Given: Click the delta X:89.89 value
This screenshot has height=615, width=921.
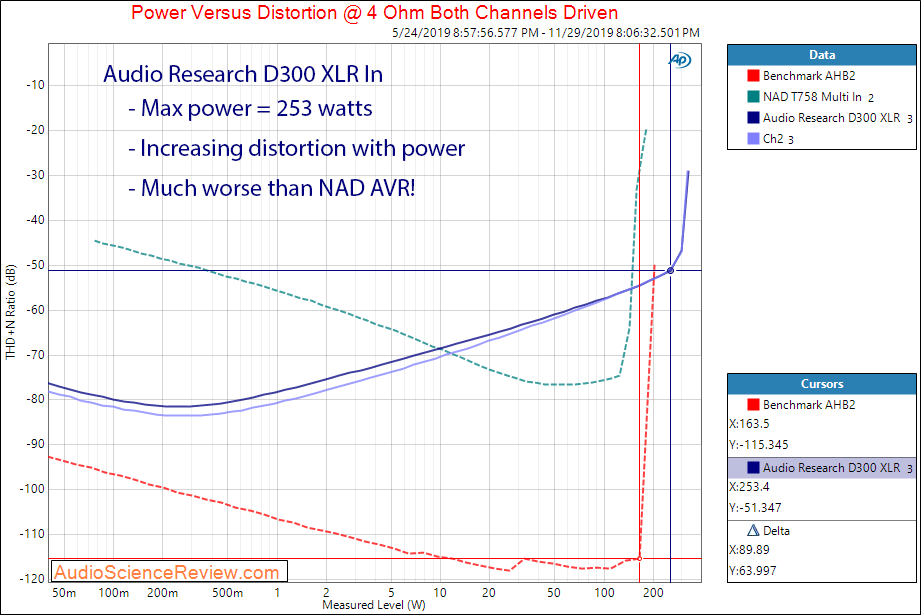Looking at the screenshot, I should pyautogui.click(x=749, y=550).
